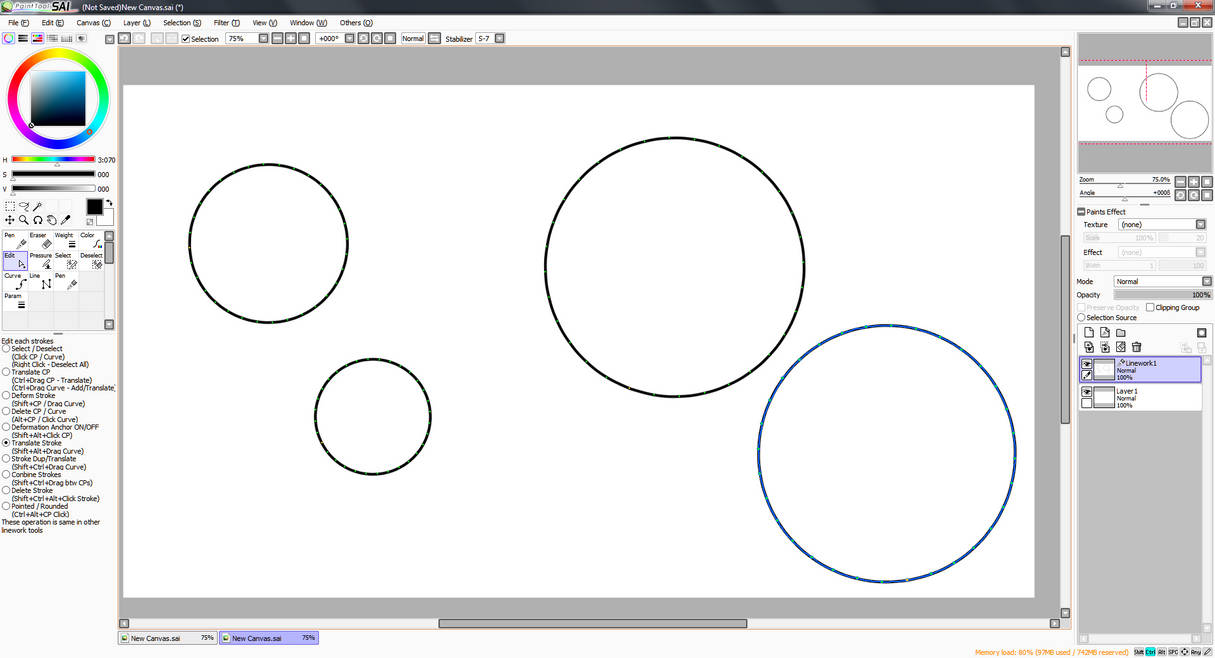The height and width of the screenshot is (658, 1215).
Task: Open the rotation angle +000° dropdown
Action: point(349,39)
